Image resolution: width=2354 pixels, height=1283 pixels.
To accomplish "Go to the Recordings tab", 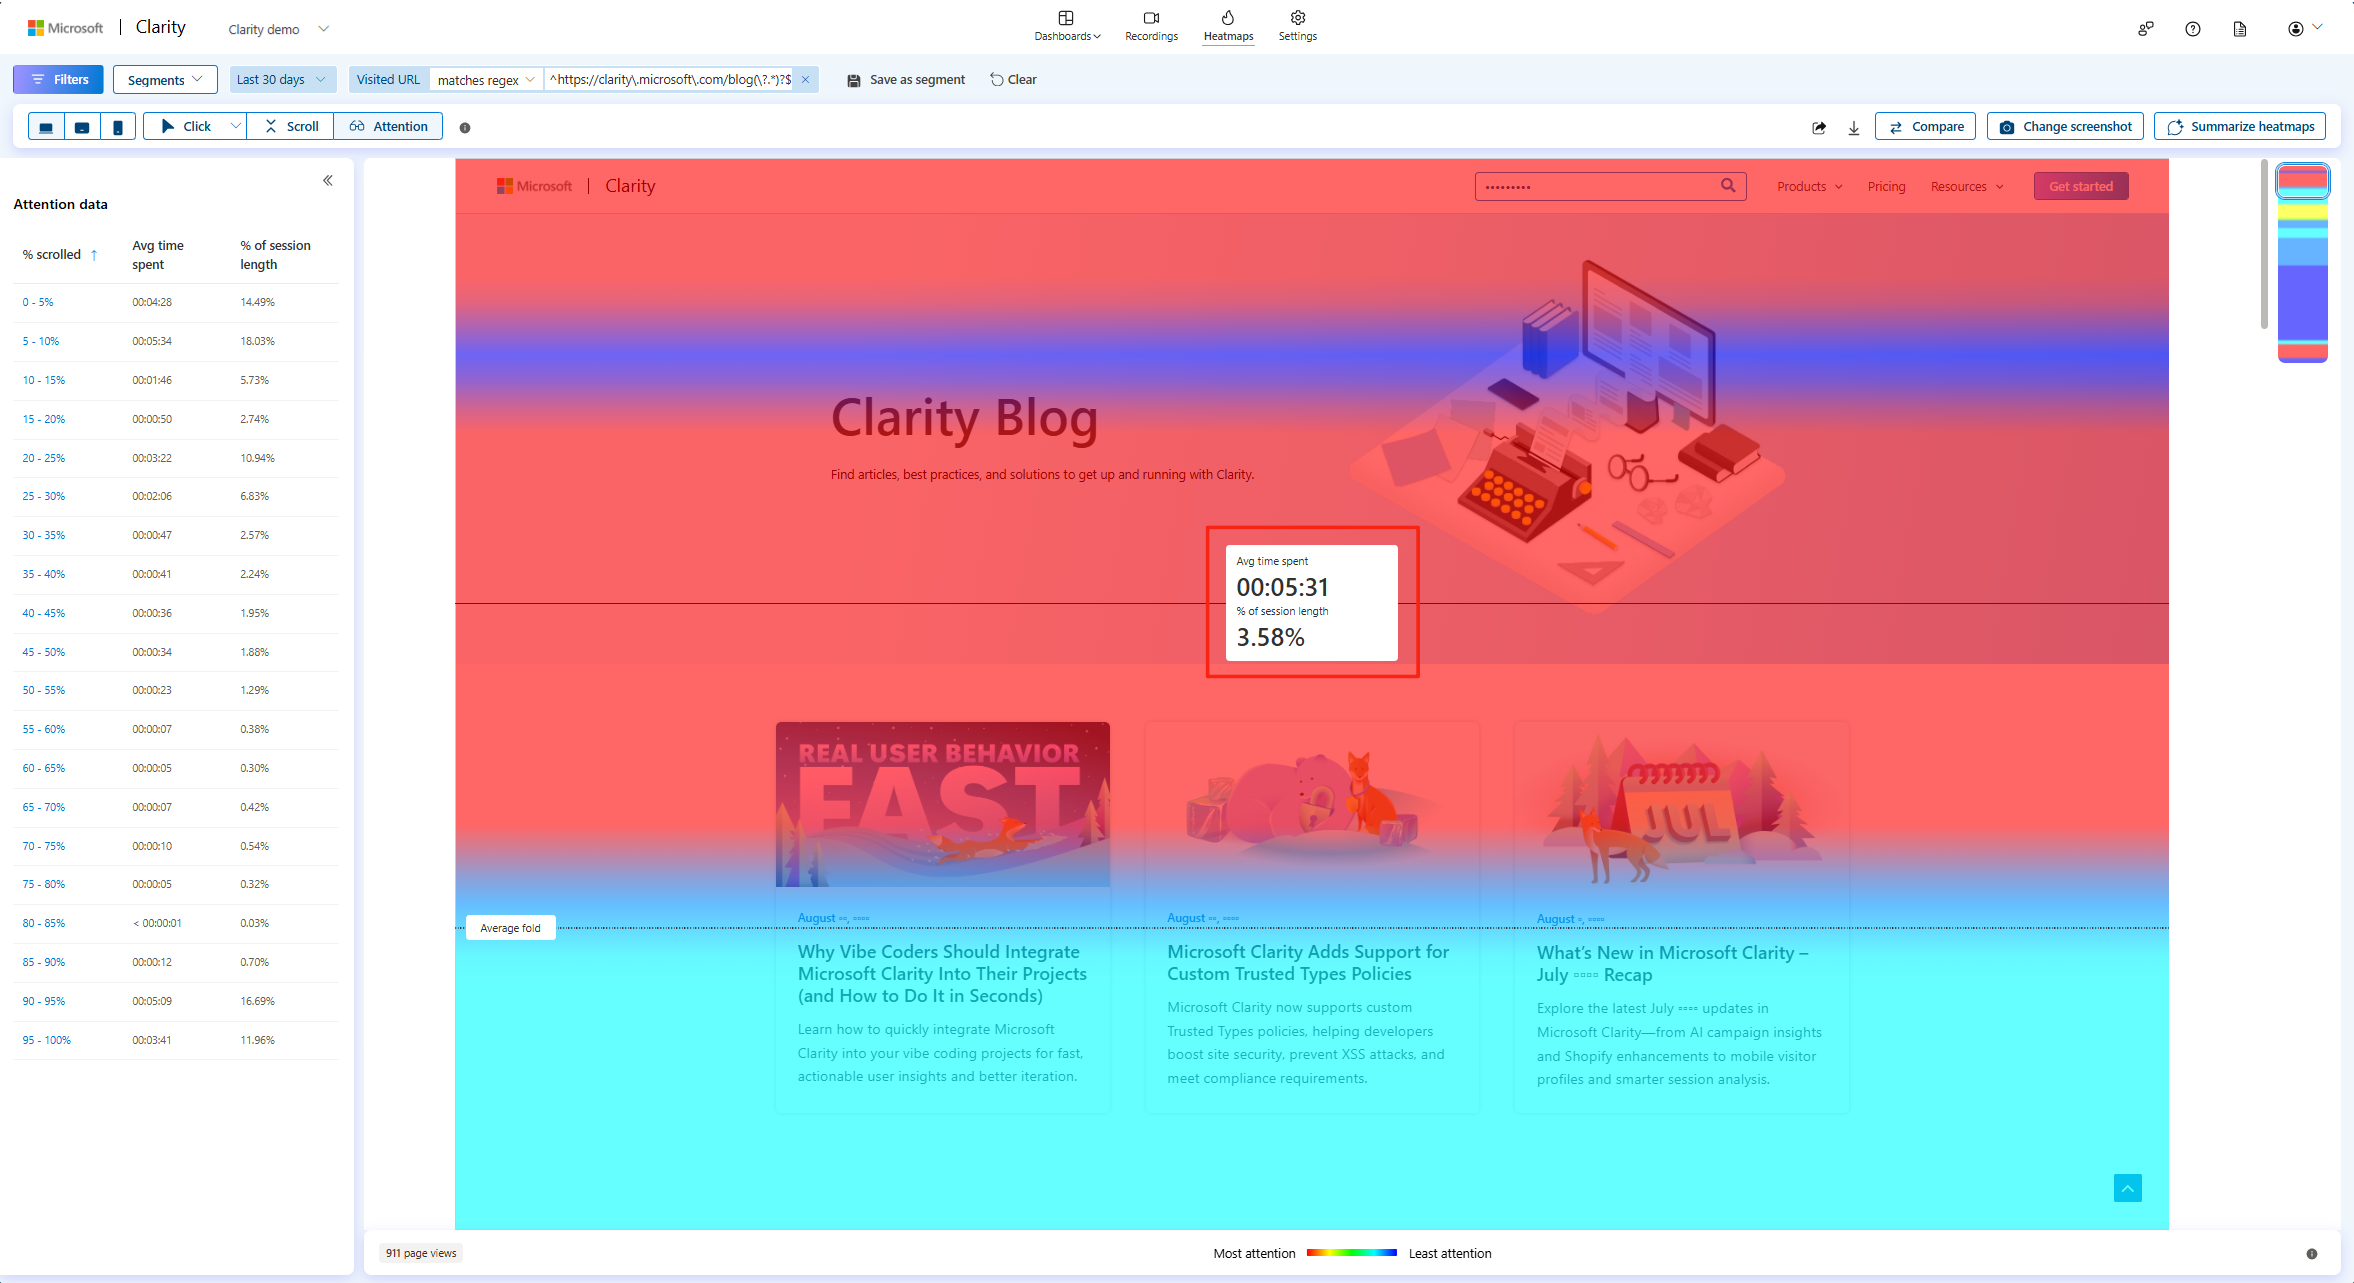I will (1151, 26).
